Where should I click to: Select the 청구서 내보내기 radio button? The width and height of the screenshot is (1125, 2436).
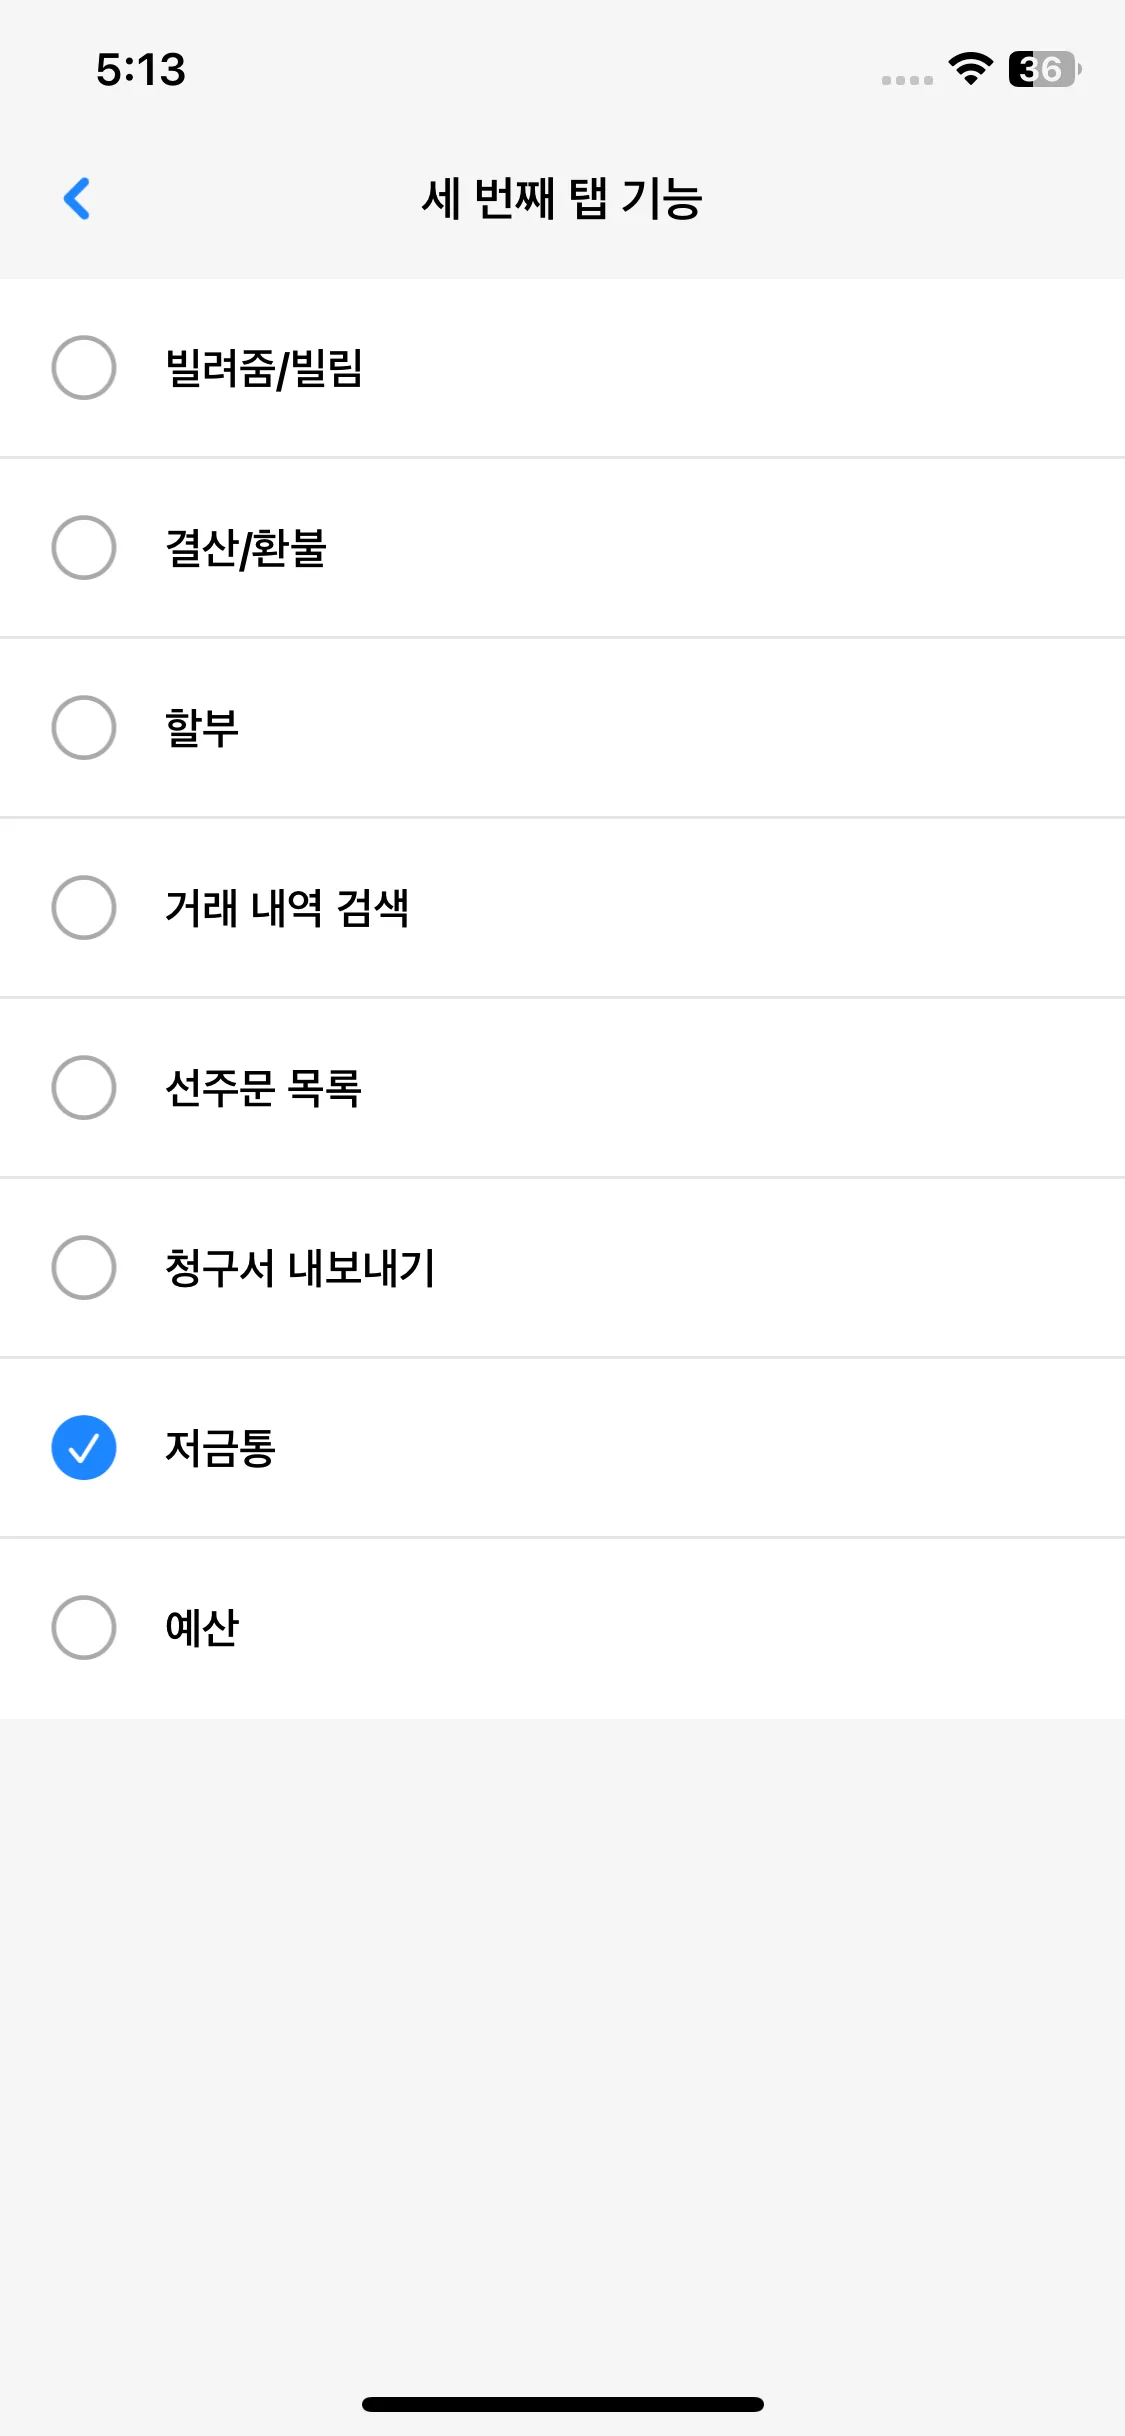tap(84, 1267)
